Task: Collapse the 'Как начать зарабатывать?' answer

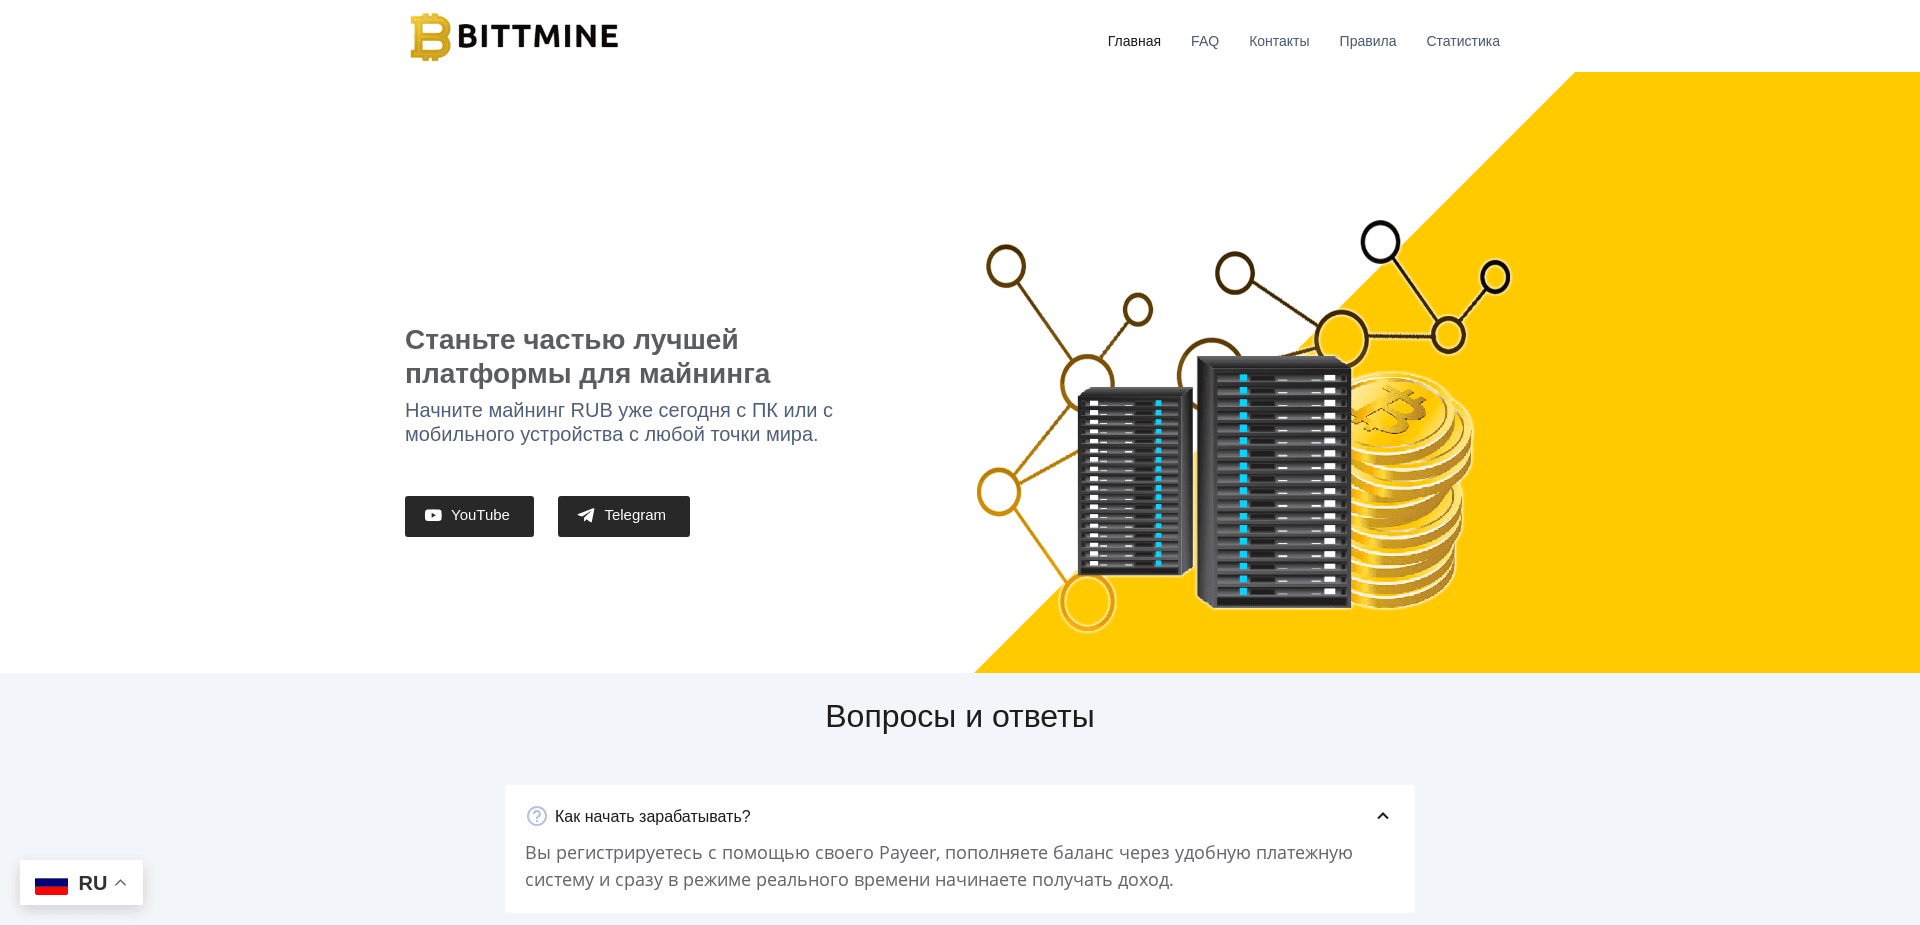Action: [1383, 816]
